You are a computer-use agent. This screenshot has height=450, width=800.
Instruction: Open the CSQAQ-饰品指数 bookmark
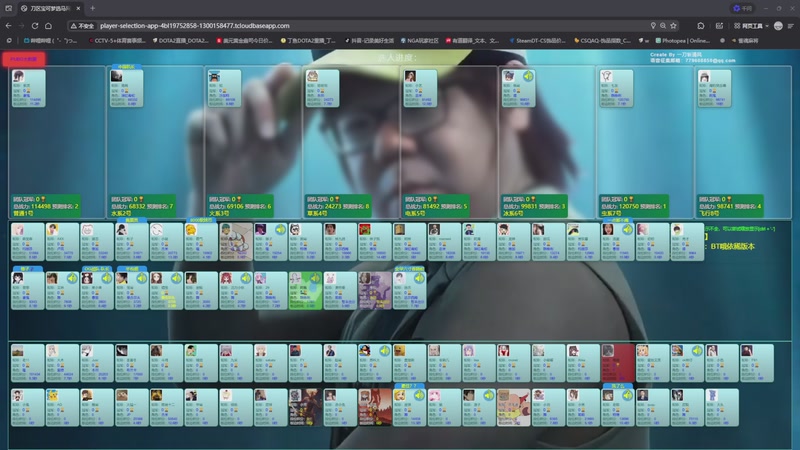(x=602, y=40)
